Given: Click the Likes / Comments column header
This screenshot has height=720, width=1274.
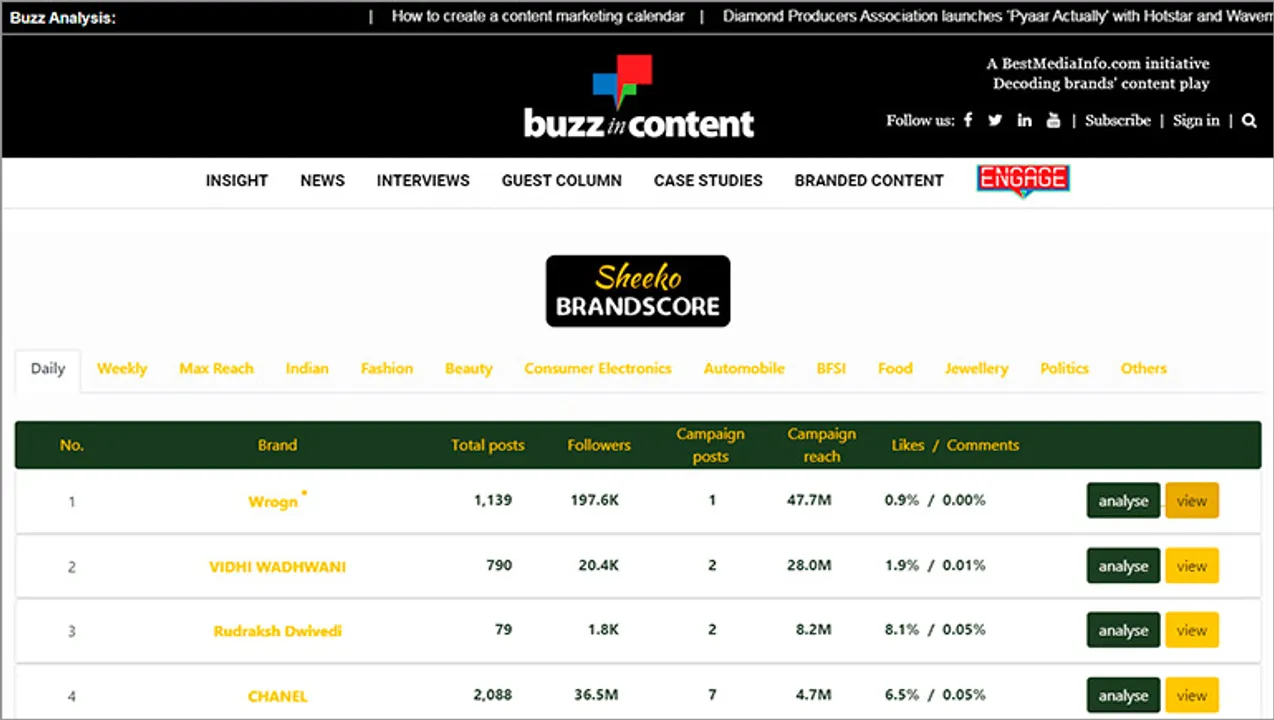Looking at the screenshot, I should [955, 445].
